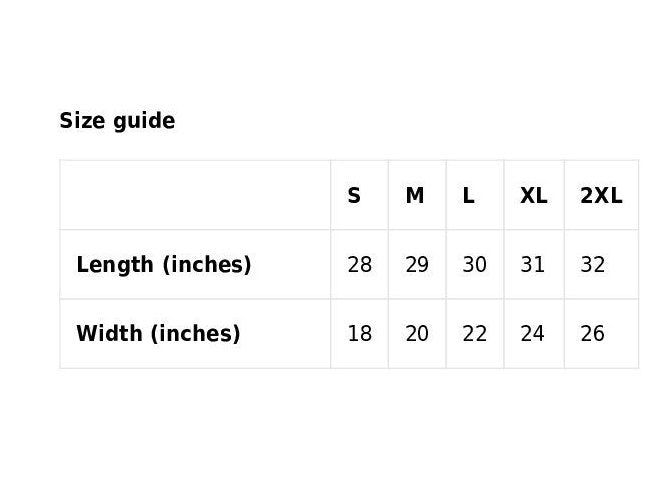Screen dimensions: 665x499
Task: Click the width value 24 cell
Action: pyautogui.click(x=533, y=333)
